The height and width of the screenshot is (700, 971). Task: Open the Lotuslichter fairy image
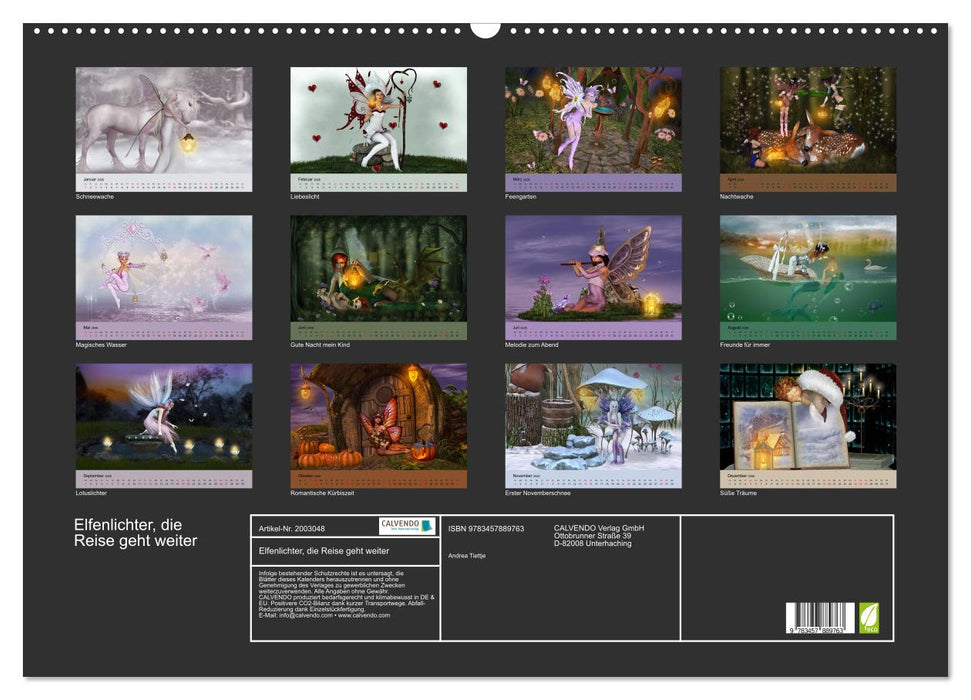[x=164, y=416]
